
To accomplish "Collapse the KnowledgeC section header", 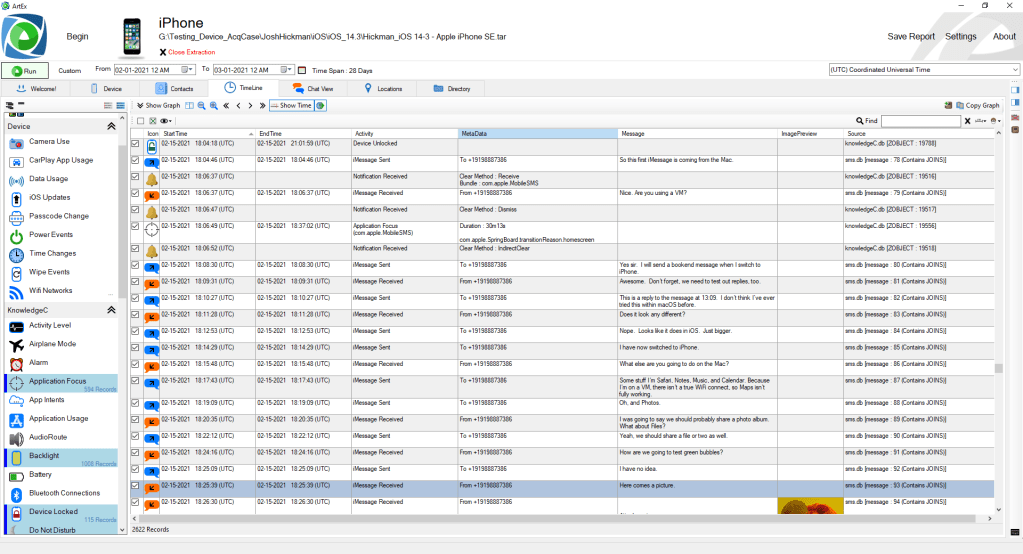I will tap(110, 310).
